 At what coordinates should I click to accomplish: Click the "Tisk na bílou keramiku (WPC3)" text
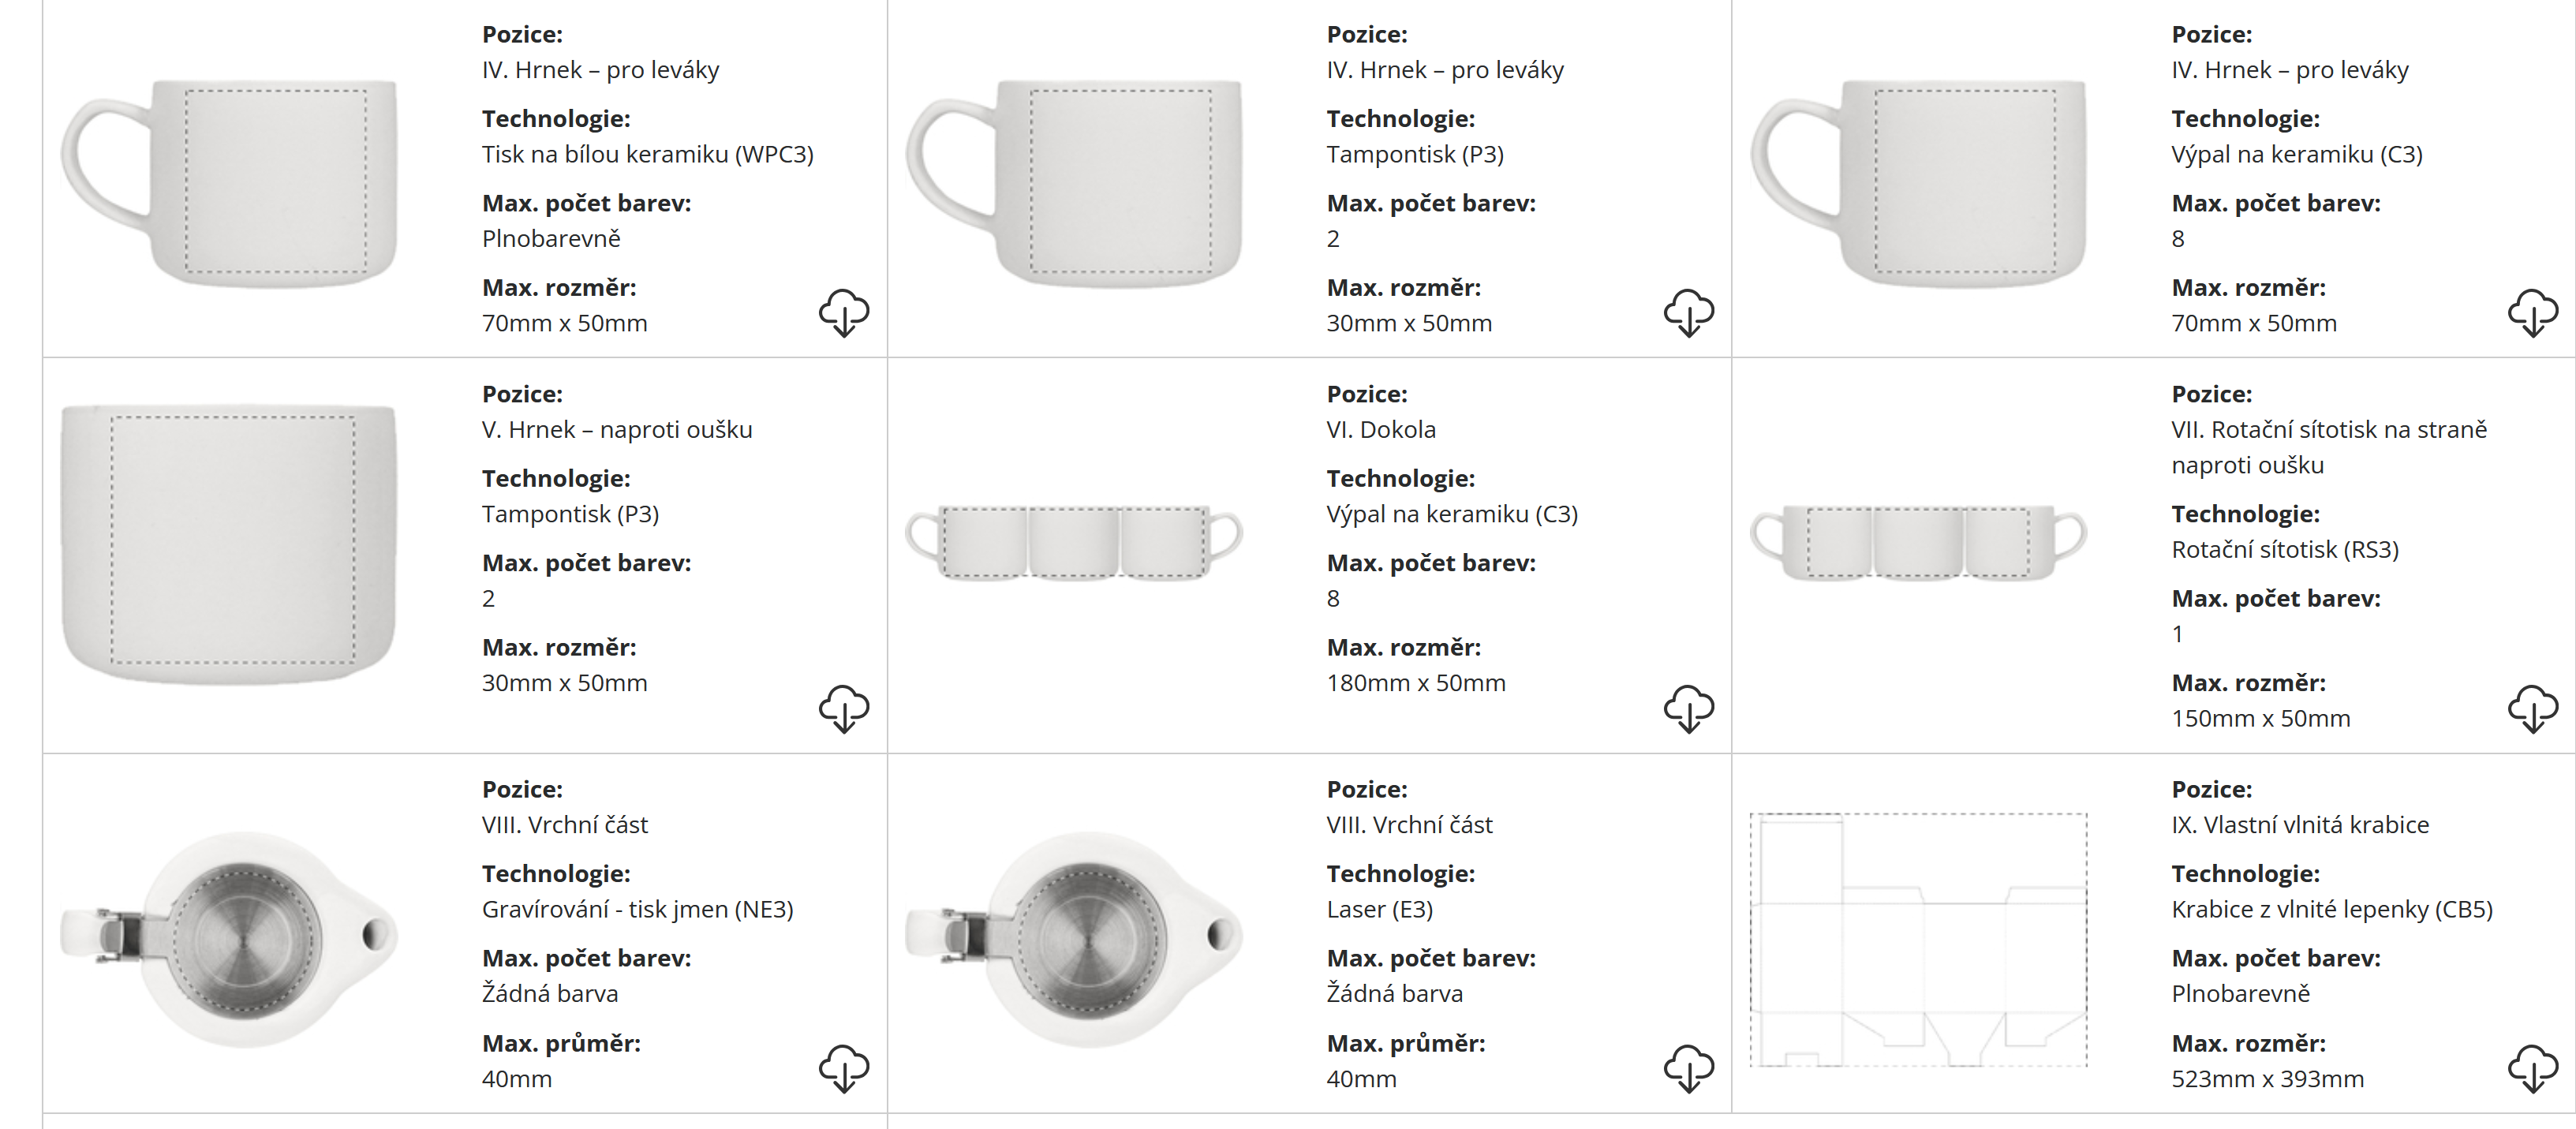[x=647, y=154]
